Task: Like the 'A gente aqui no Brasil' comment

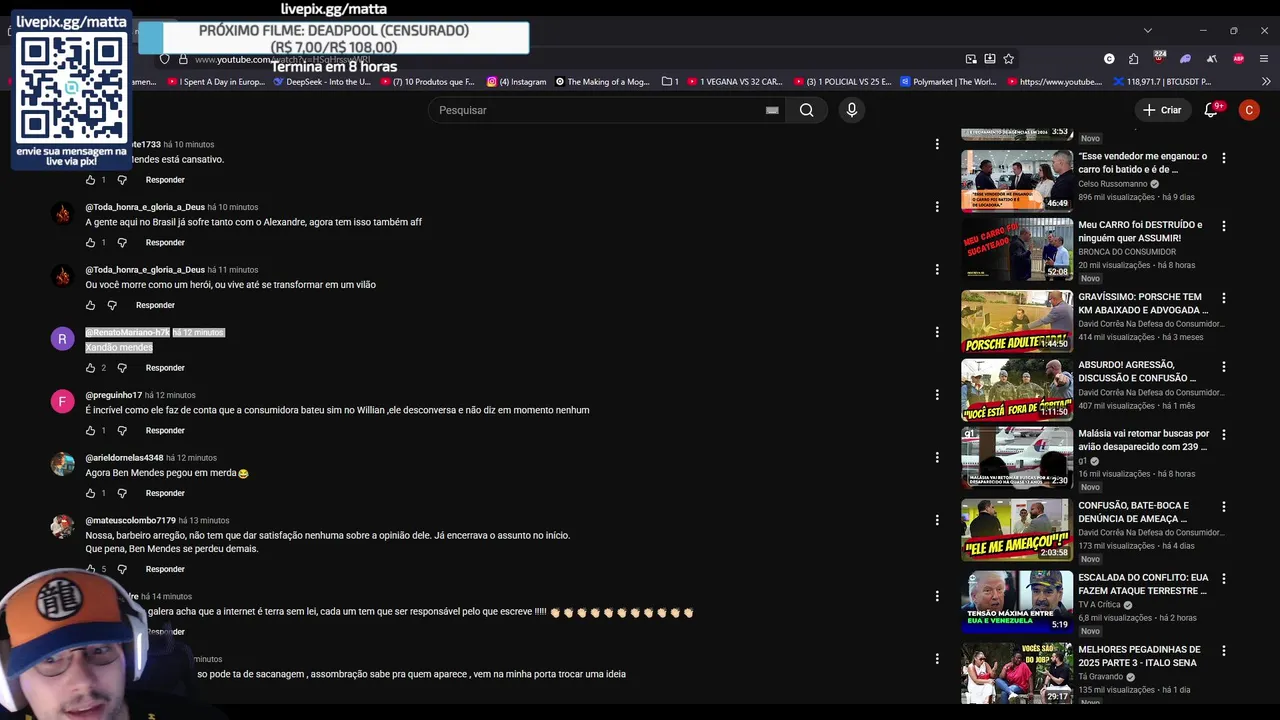Action: tap(90, 243)
